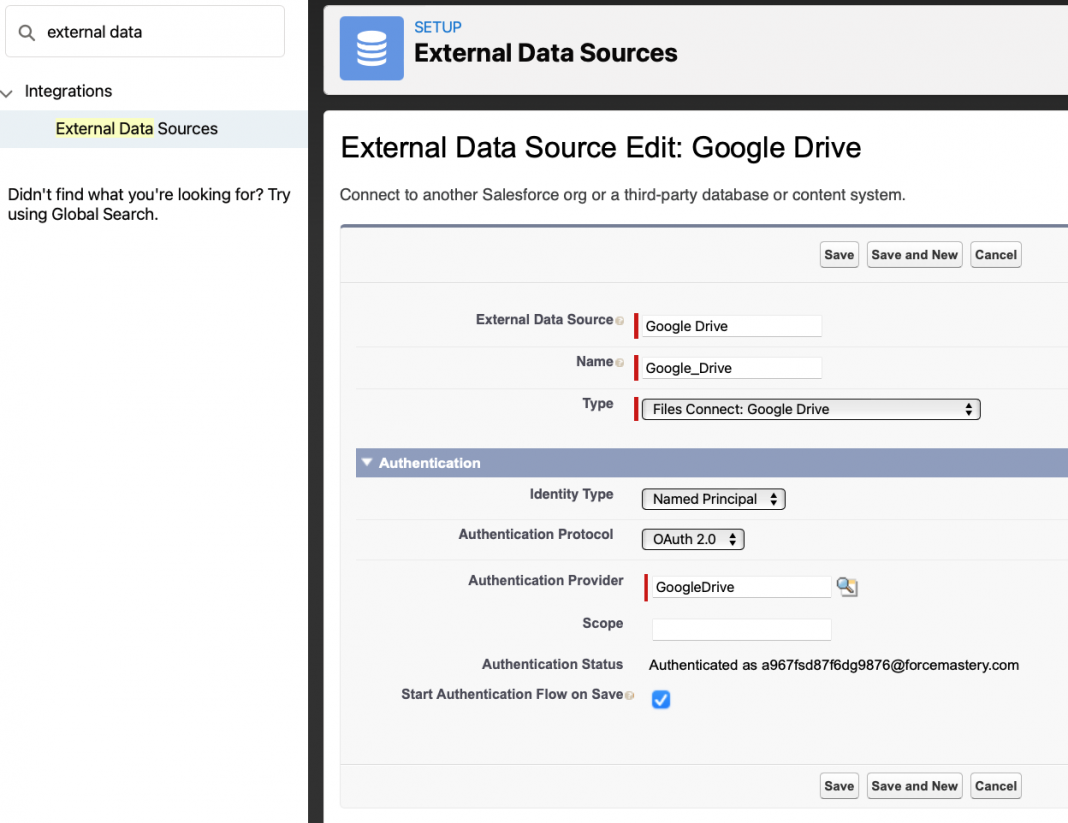Collapse the Authentication section
The width and height of the screenshot is (1068, 823).
coord(367,463)
